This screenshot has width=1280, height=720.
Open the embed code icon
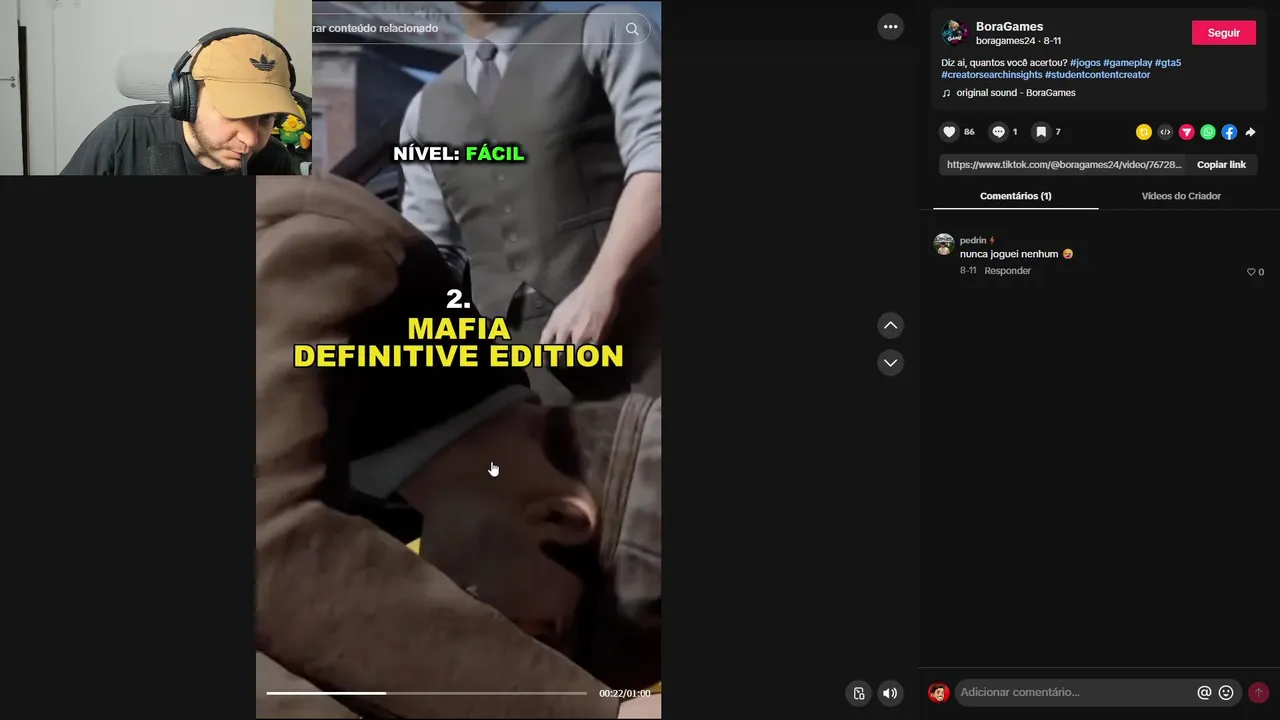(x=1165, y=132)
